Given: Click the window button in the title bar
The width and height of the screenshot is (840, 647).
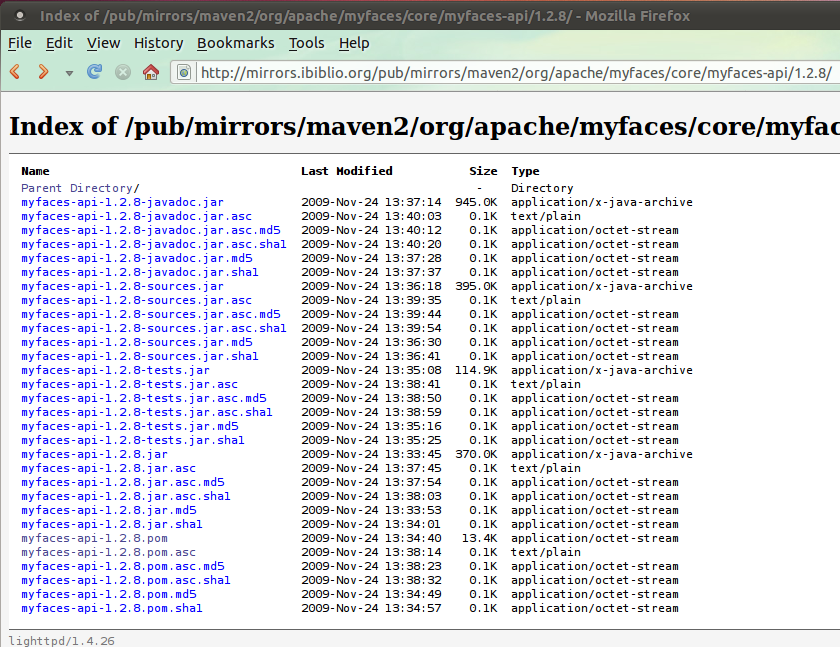Looking at the screenshot, I should [x=20, y=16].
